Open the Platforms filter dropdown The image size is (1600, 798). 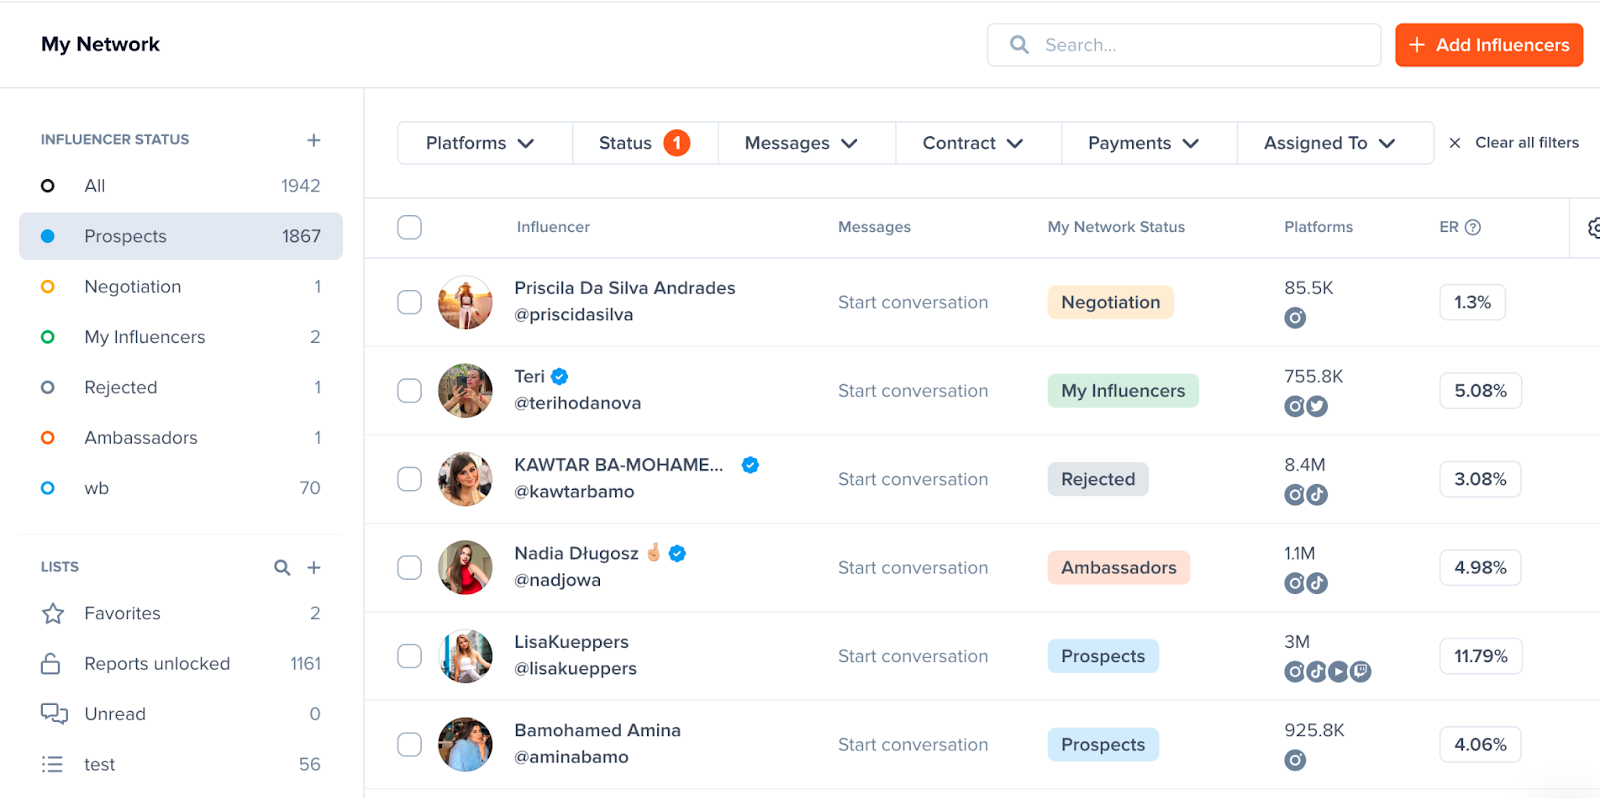tap(484, 143)
